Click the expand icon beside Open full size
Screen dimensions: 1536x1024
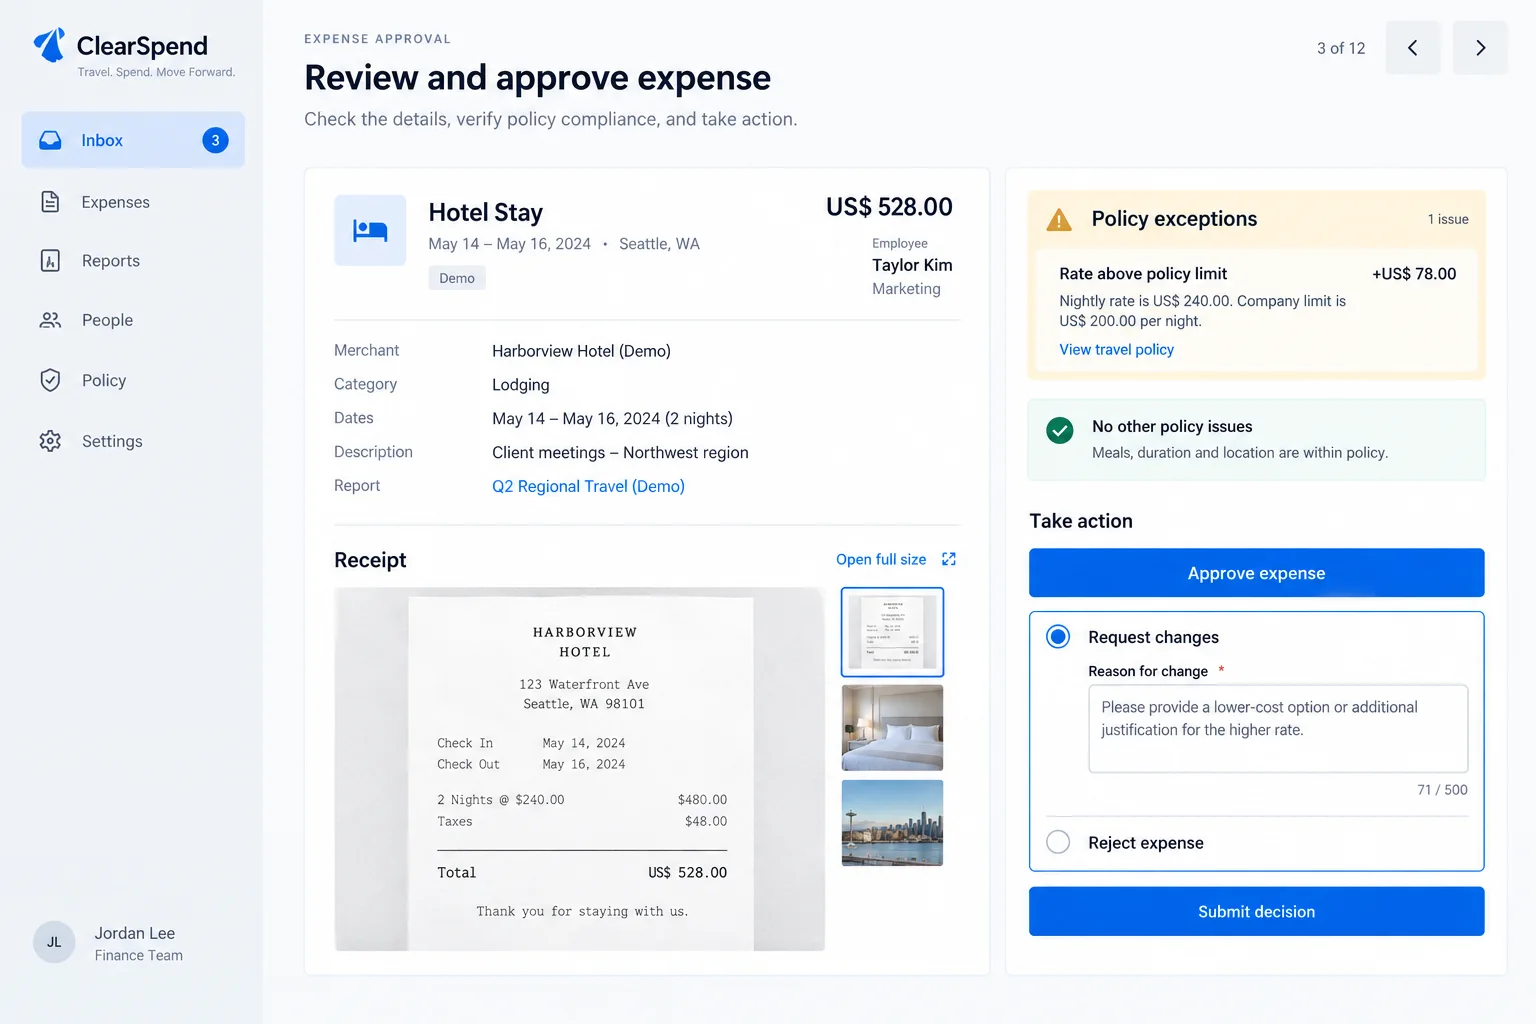[949, 559]
